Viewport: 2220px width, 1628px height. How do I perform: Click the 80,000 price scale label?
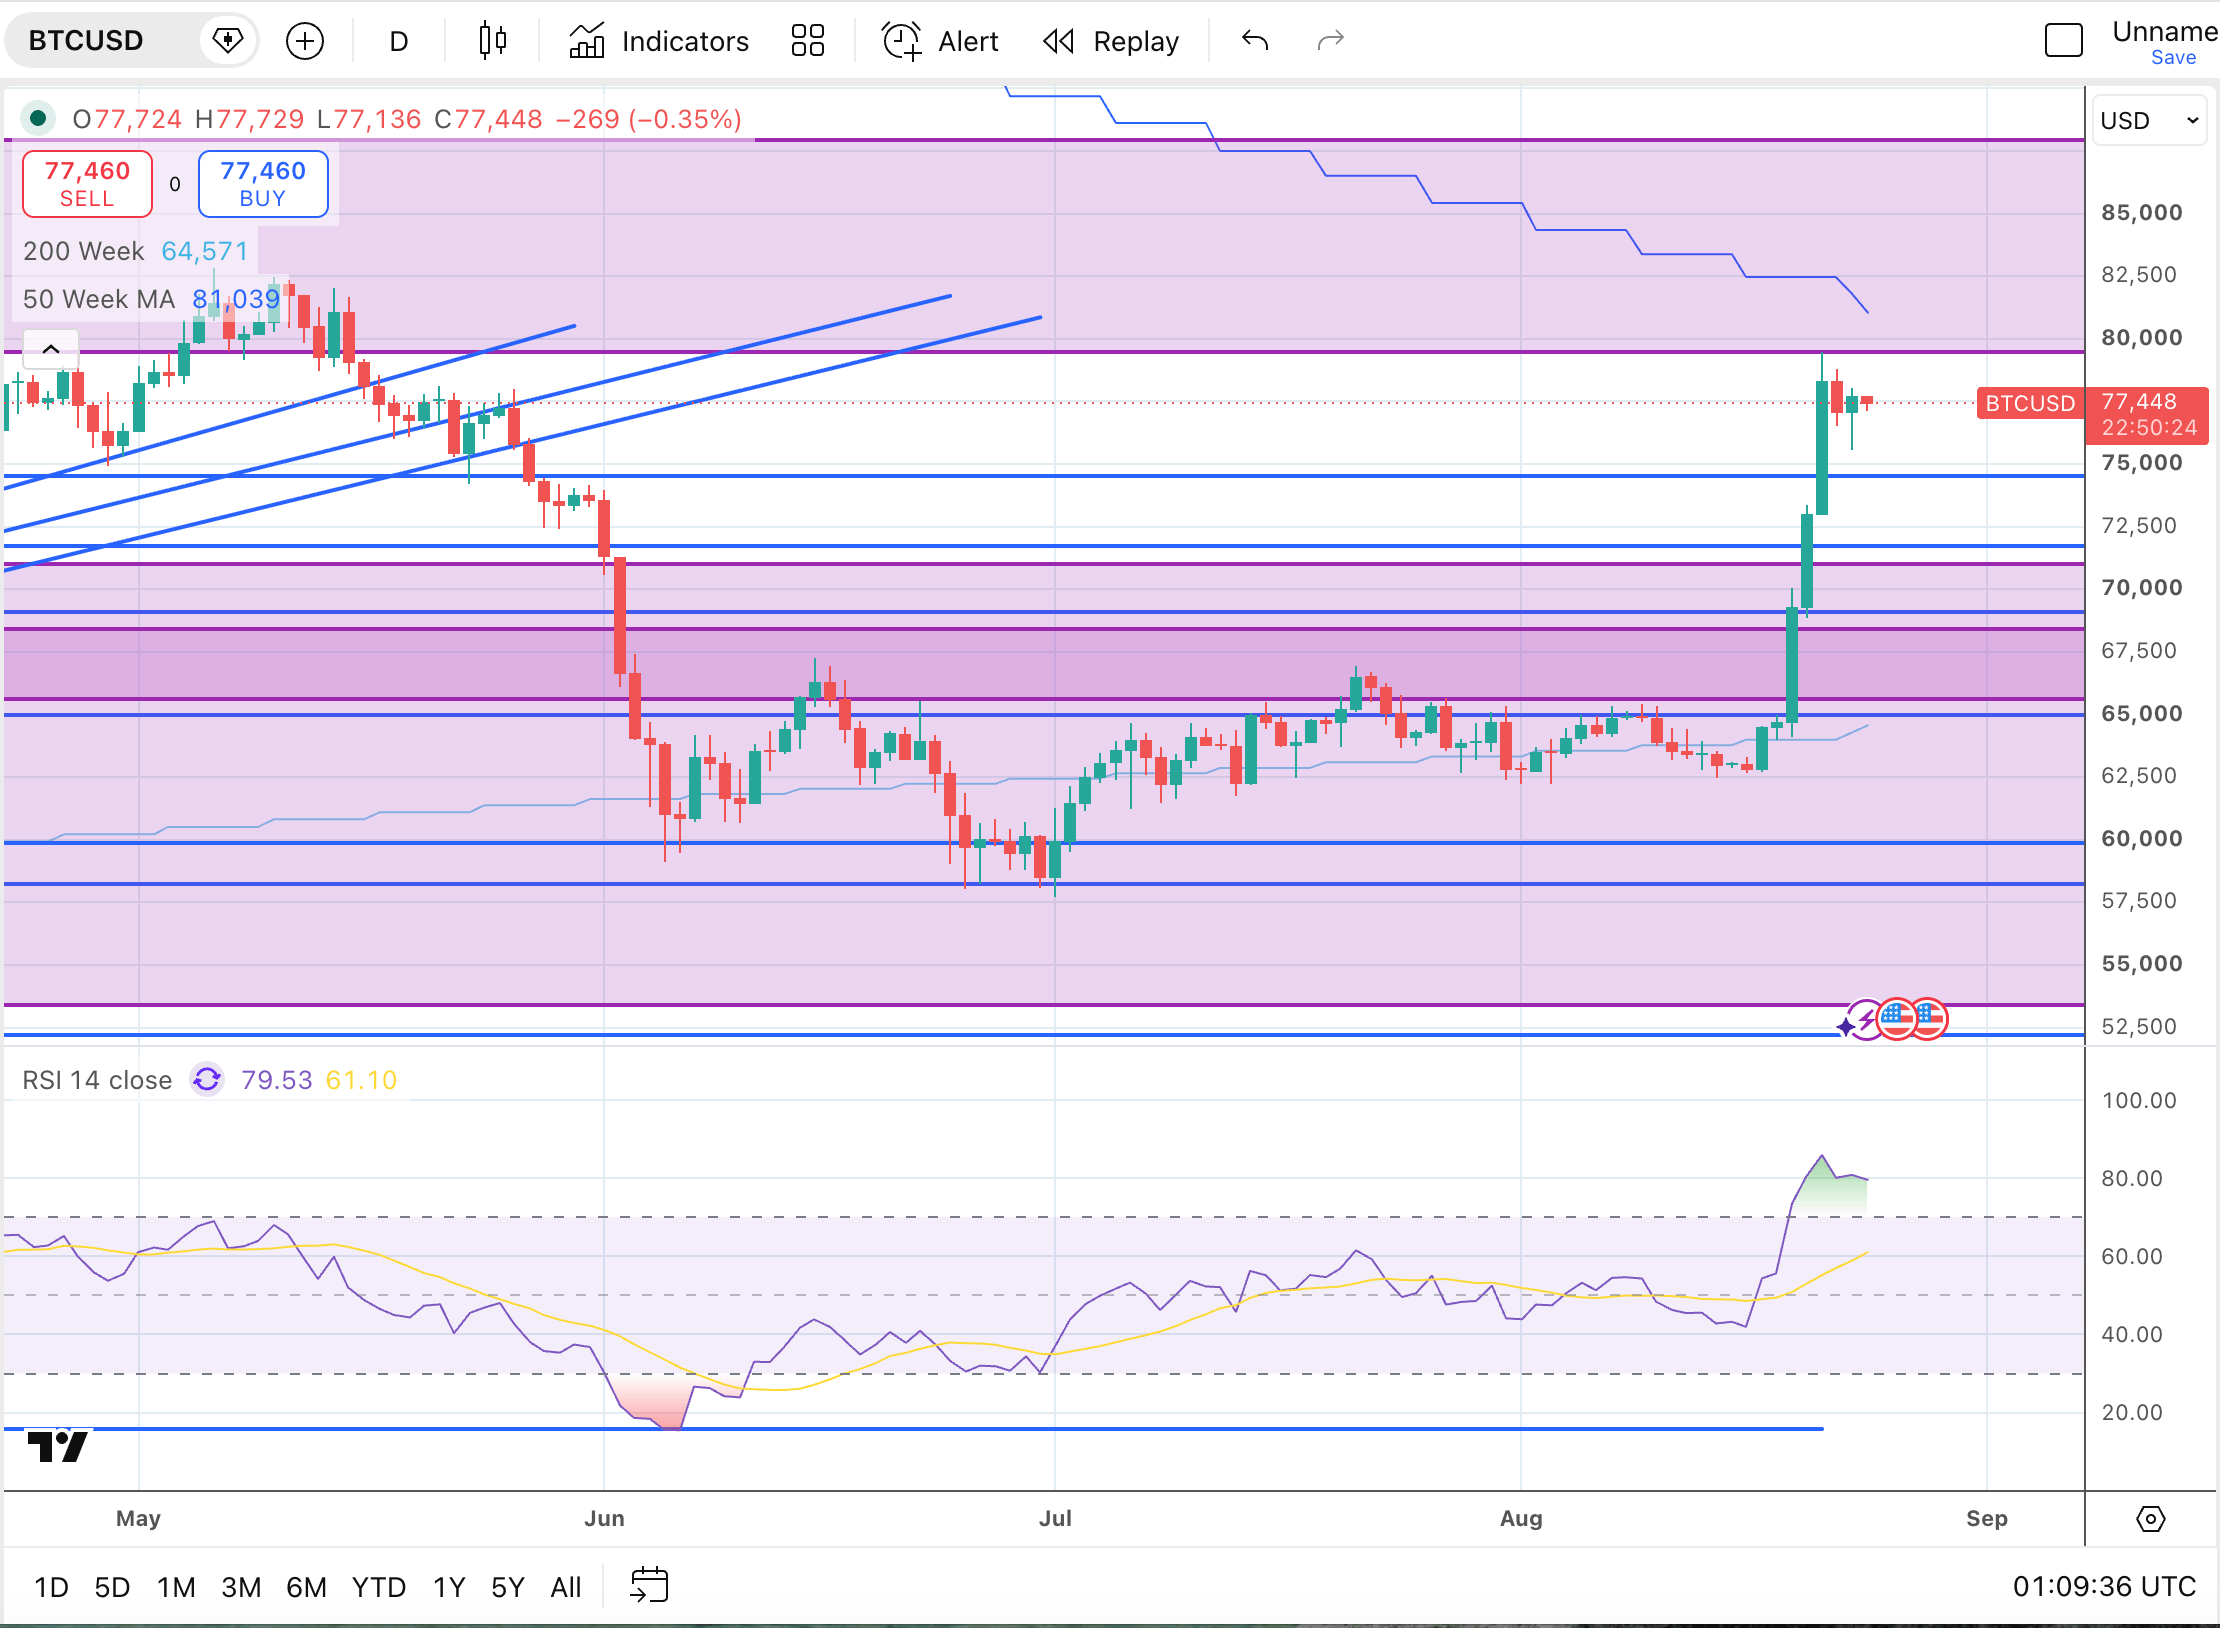point(2142,338)
